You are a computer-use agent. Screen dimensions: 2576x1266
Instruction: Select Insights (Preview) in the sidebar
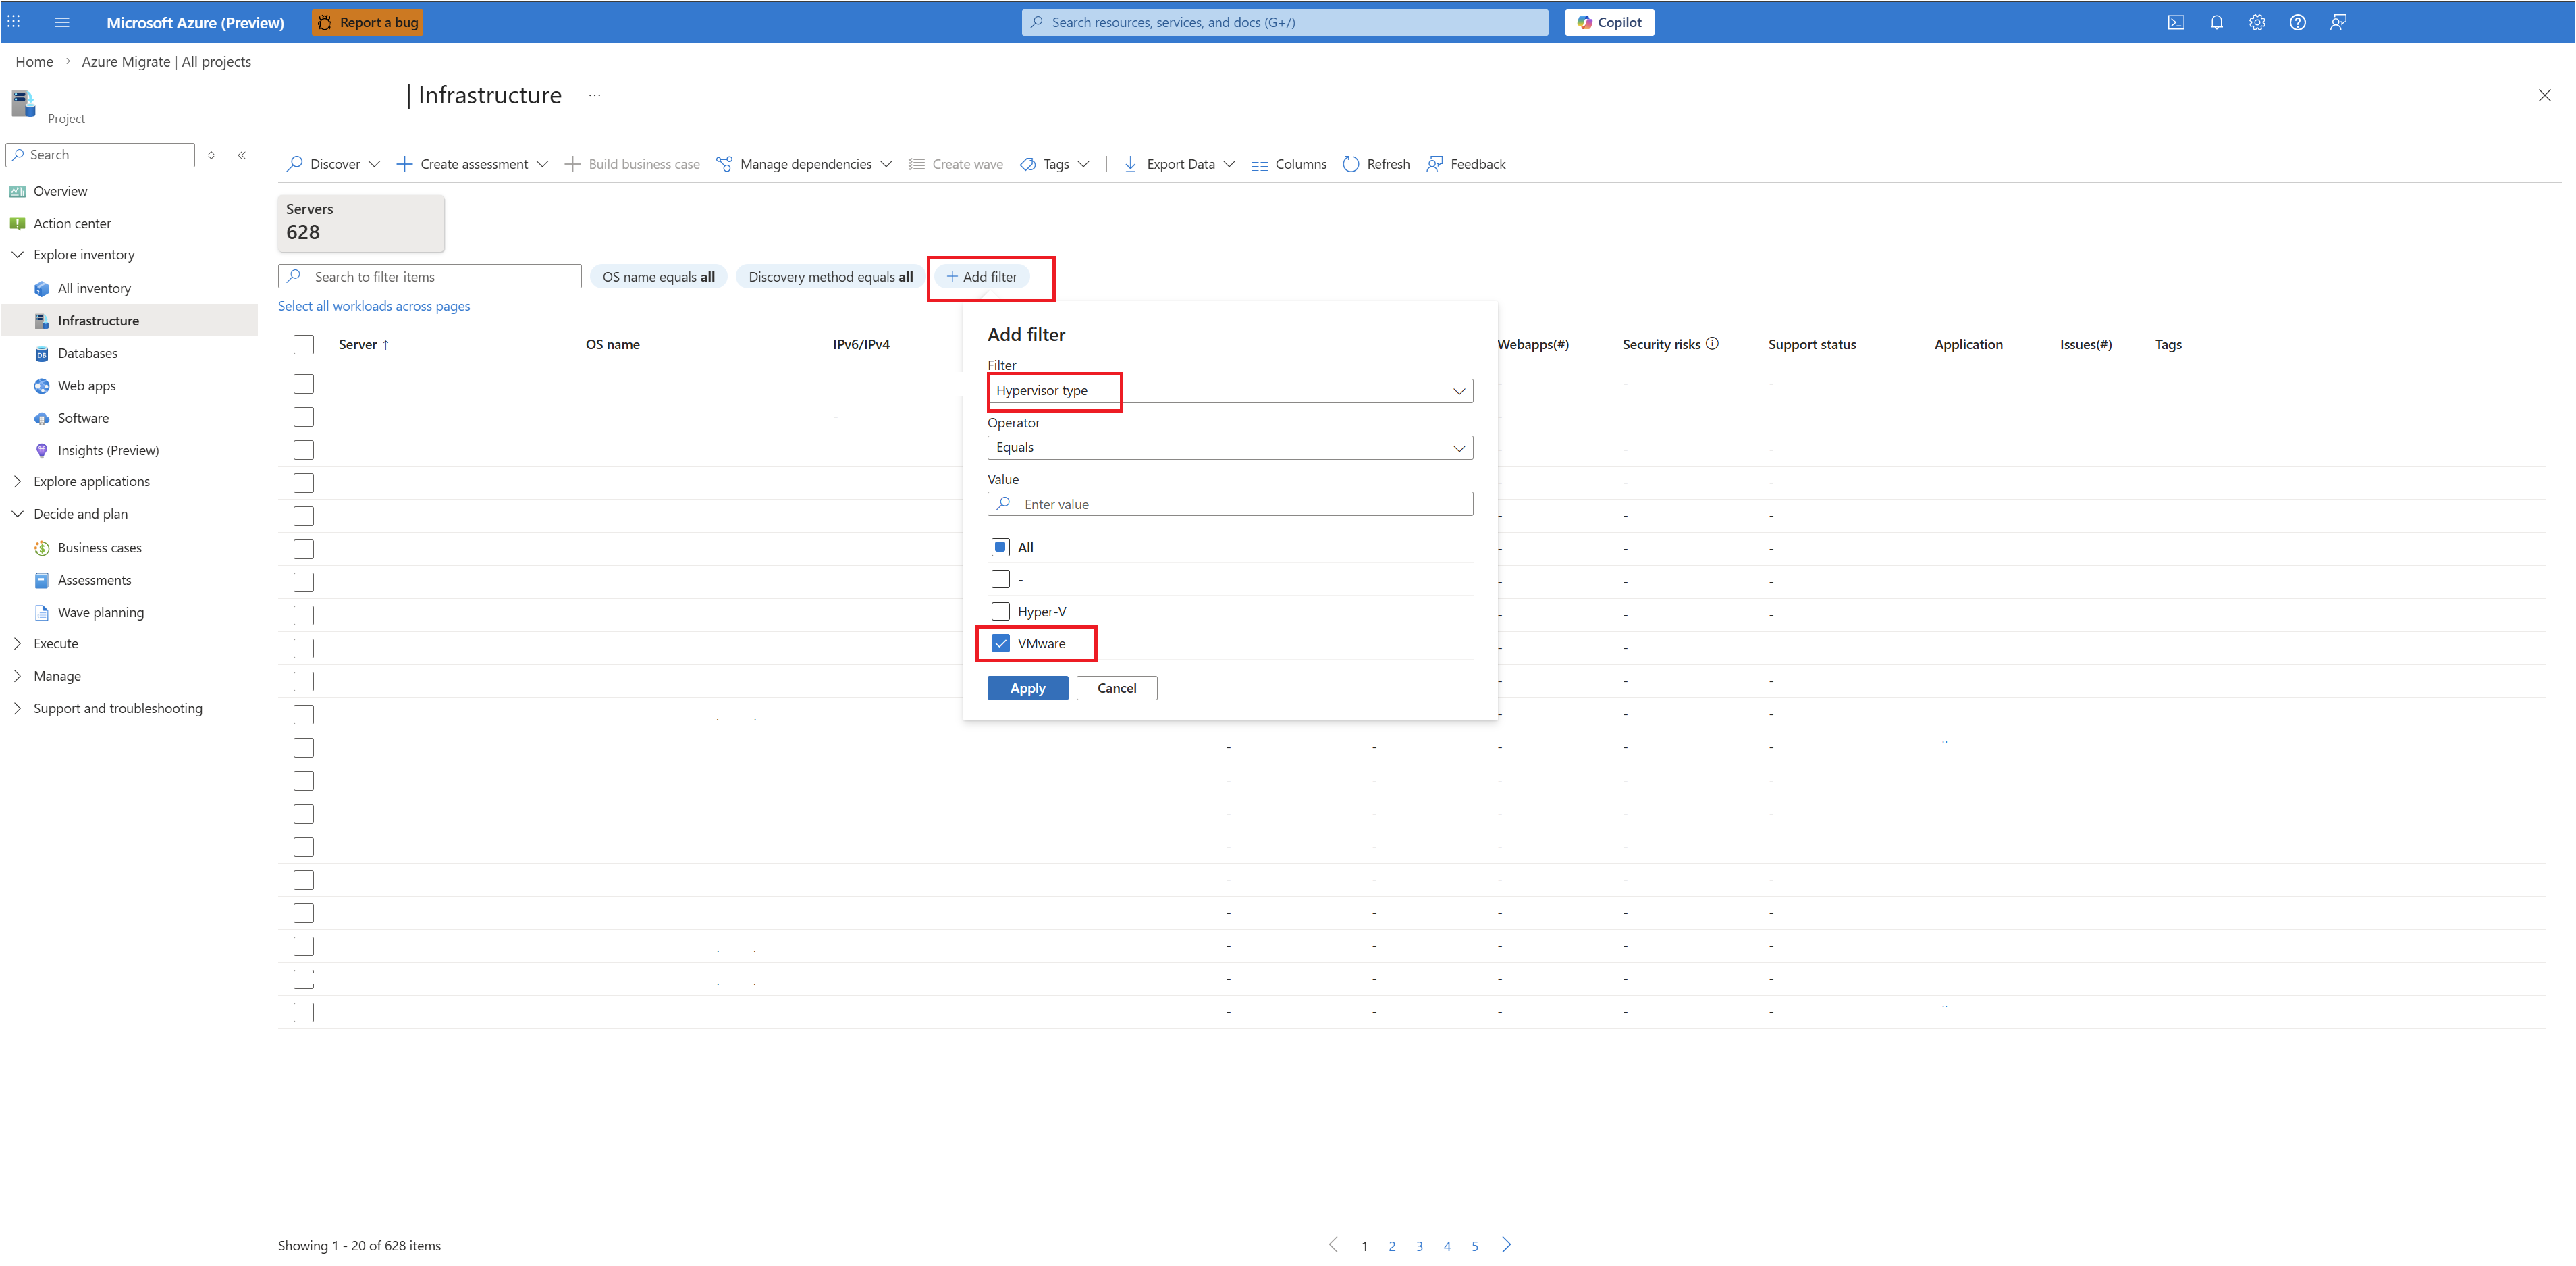[108, 450]
